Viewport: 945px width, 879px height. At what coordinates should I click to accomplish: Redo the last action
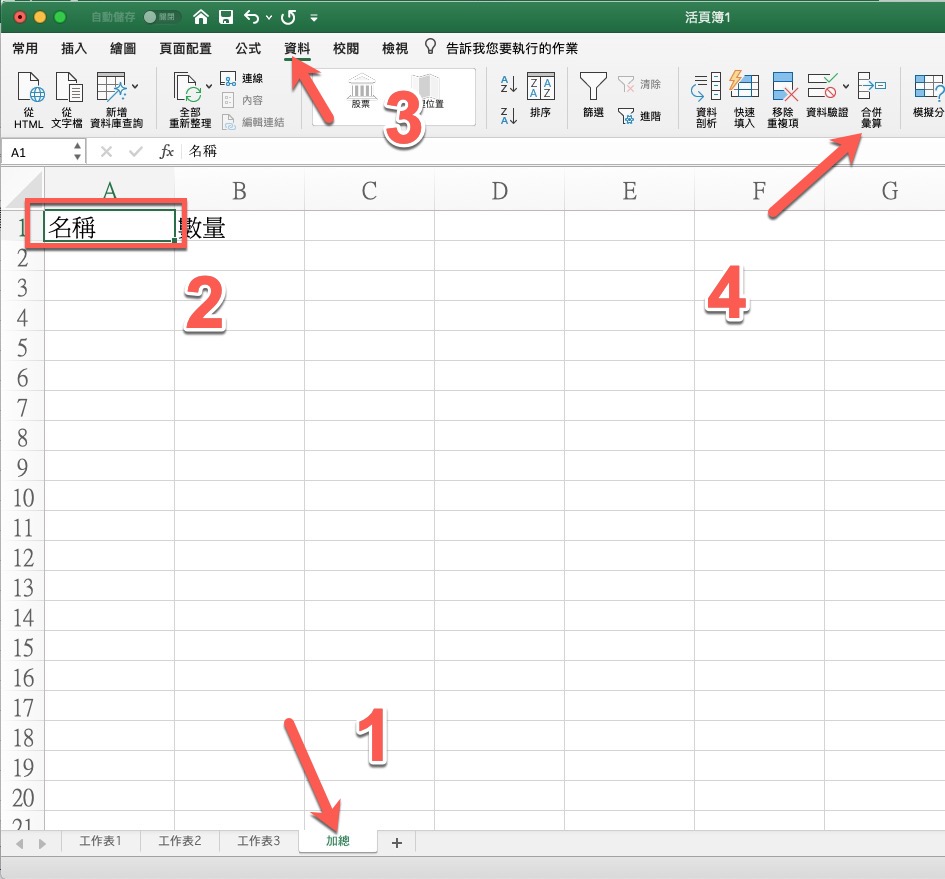(289, 17)
